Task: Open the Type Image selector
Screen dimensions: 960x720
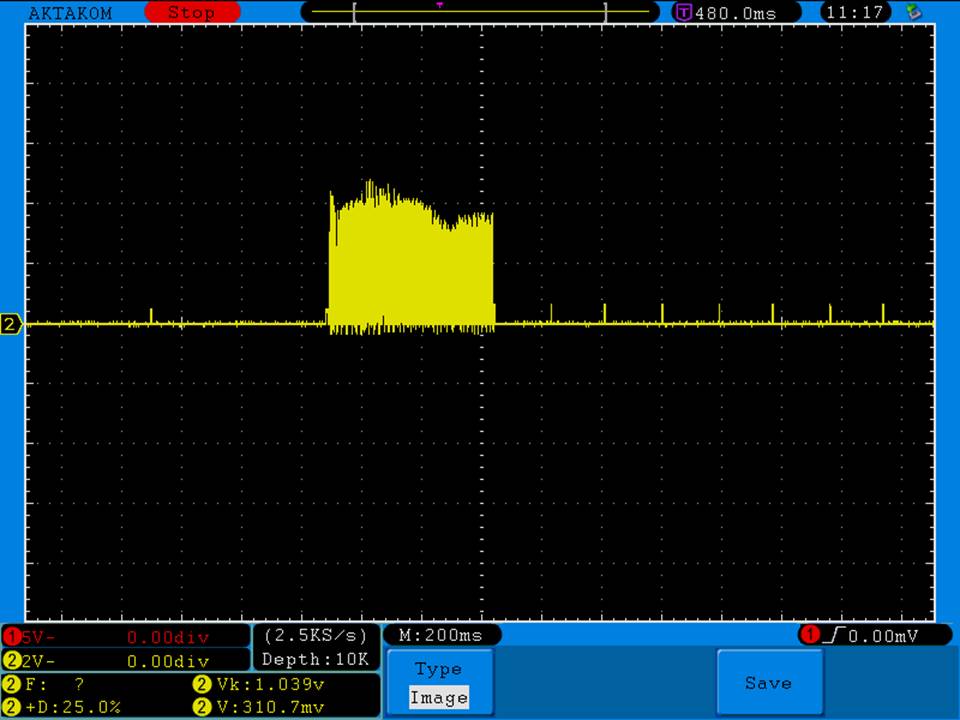Action: coord(439,682)
